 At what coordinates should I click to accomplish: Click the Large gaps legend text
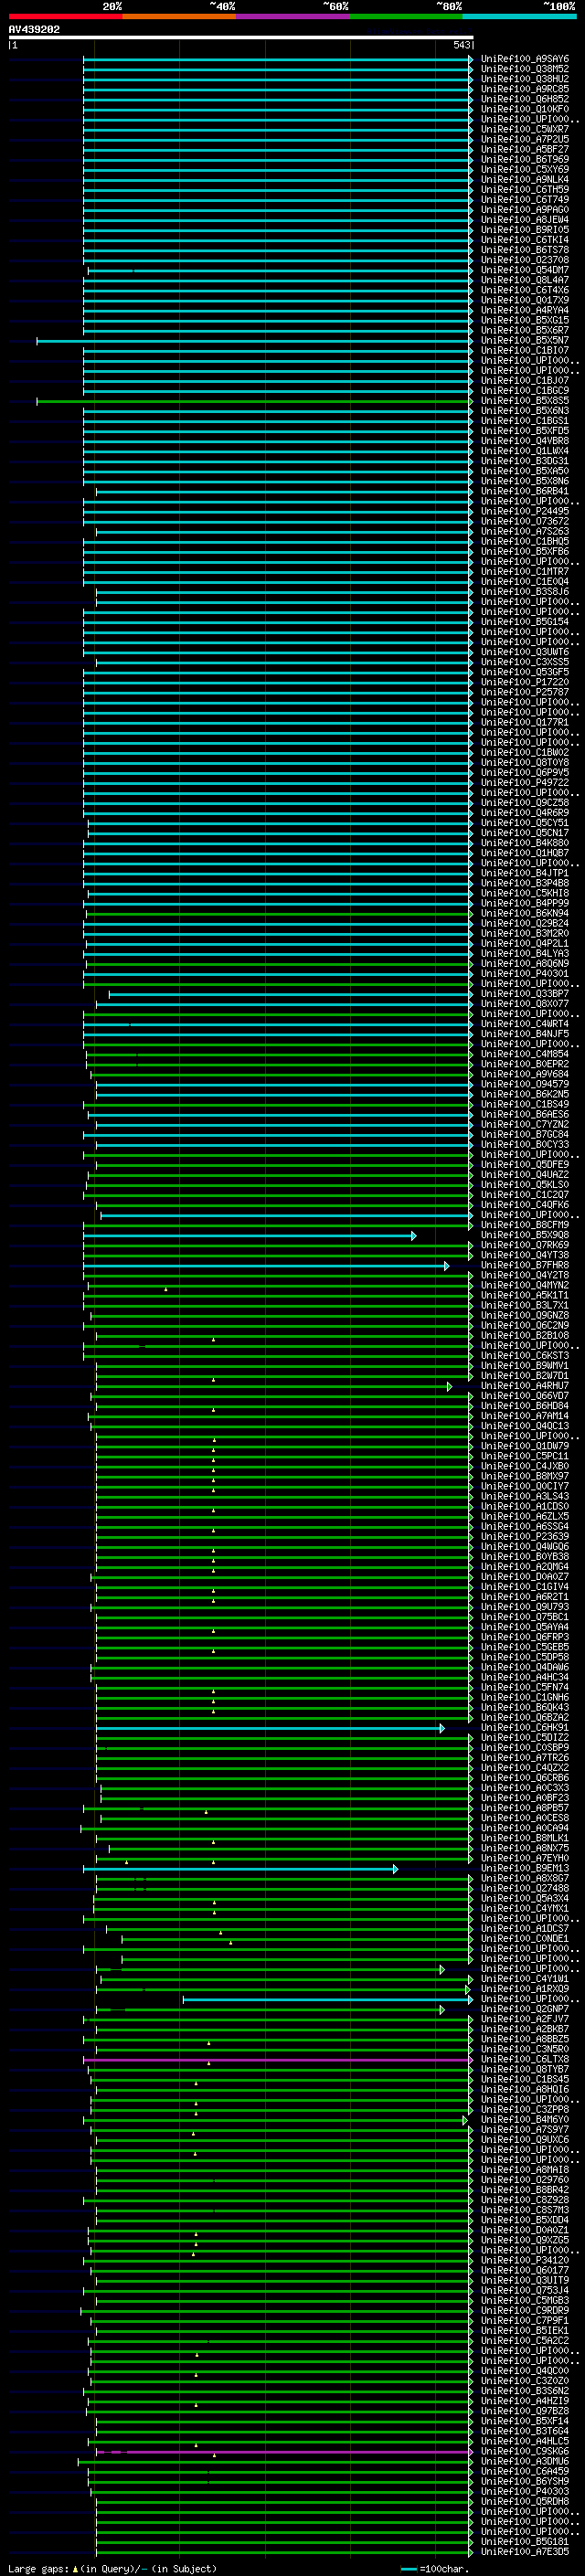[112, 2568]
